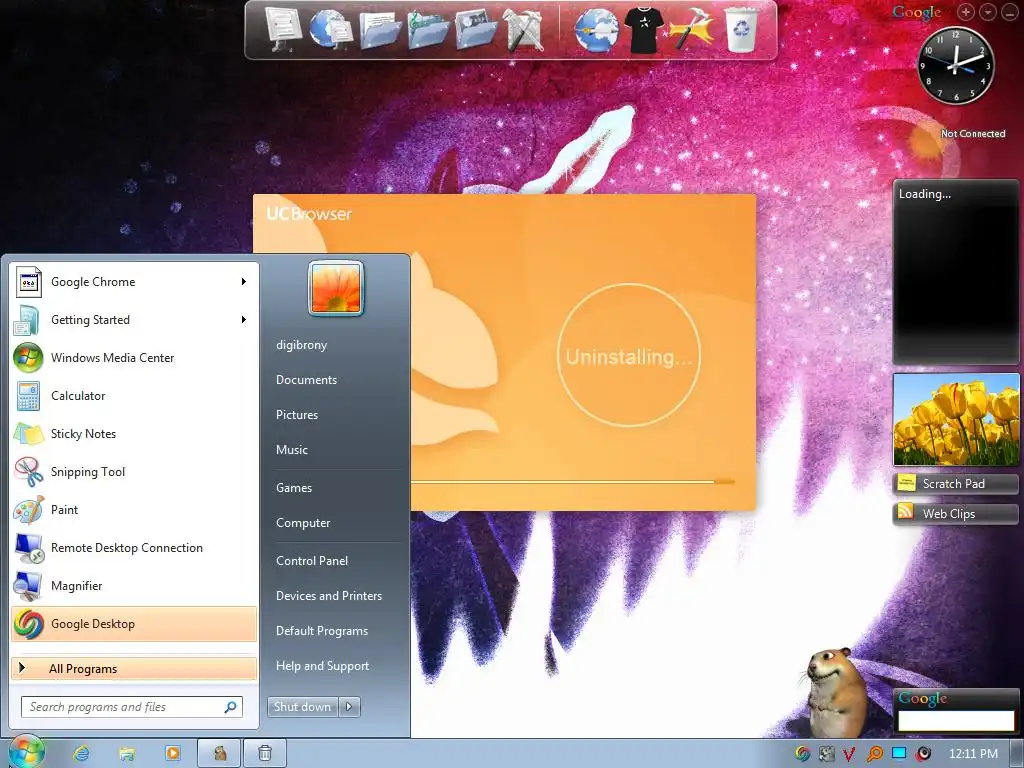Click the plus button in Google sidebar header
Viewport: 1024px width, 768px height.
[965, 12]
